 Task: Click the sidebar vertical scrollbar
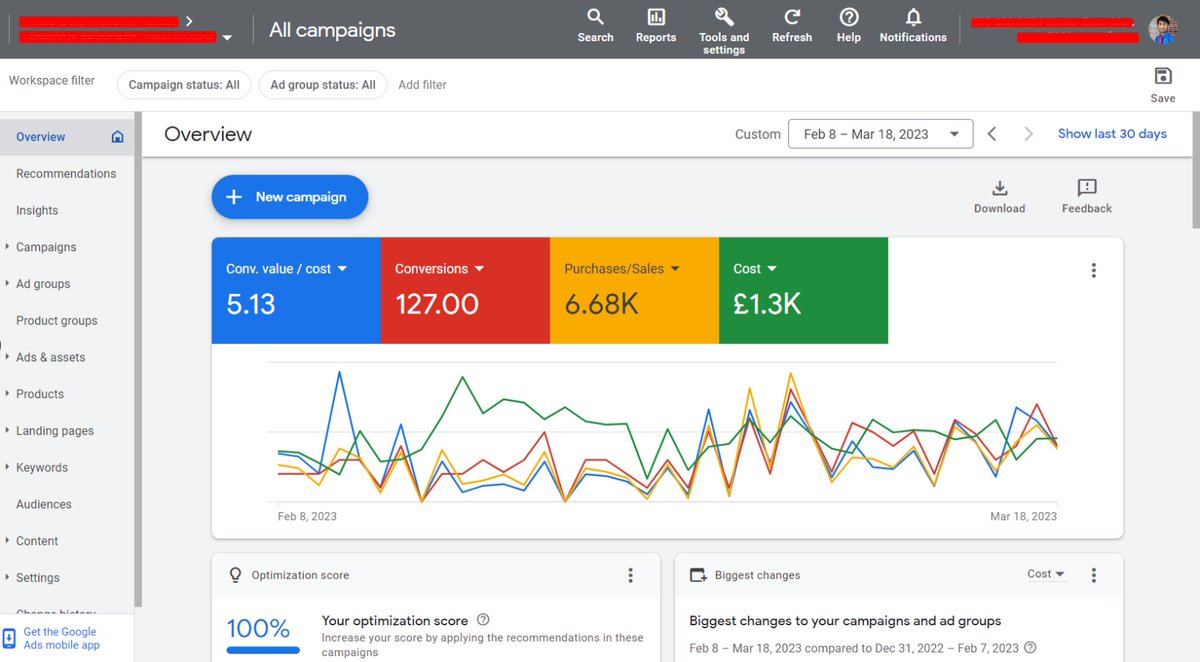138,360
